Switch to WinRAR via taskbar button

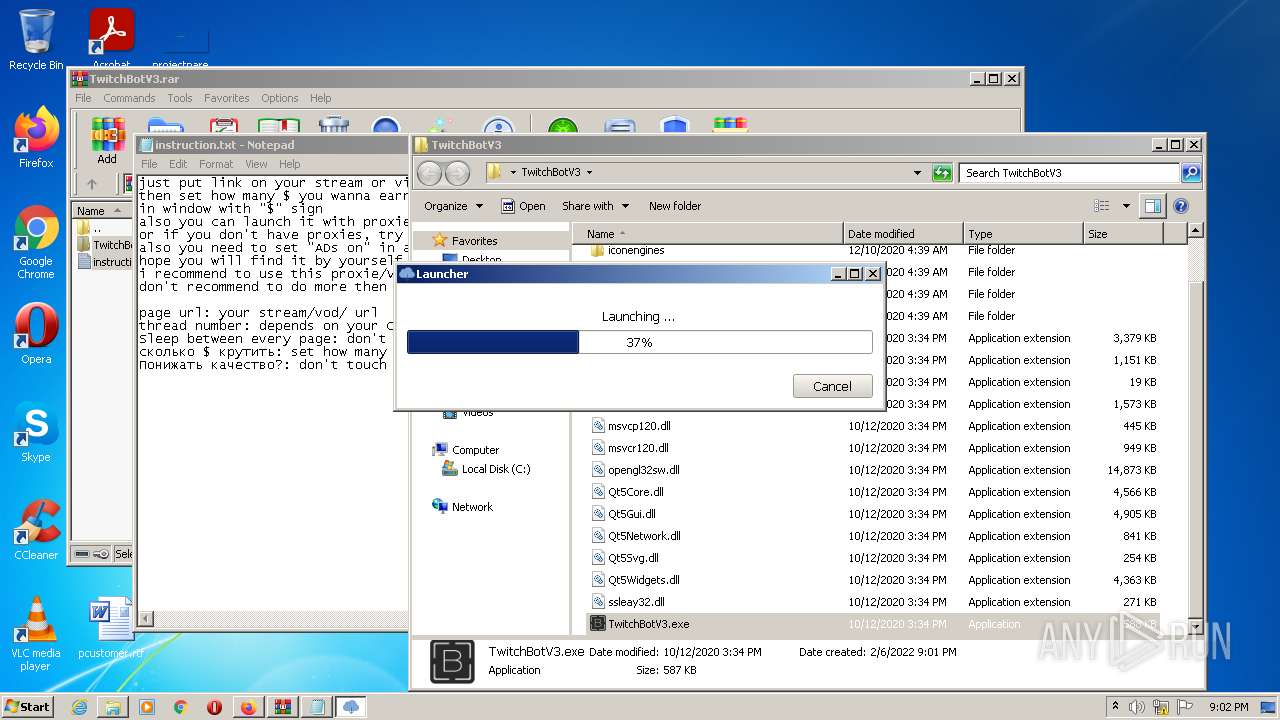283,707
